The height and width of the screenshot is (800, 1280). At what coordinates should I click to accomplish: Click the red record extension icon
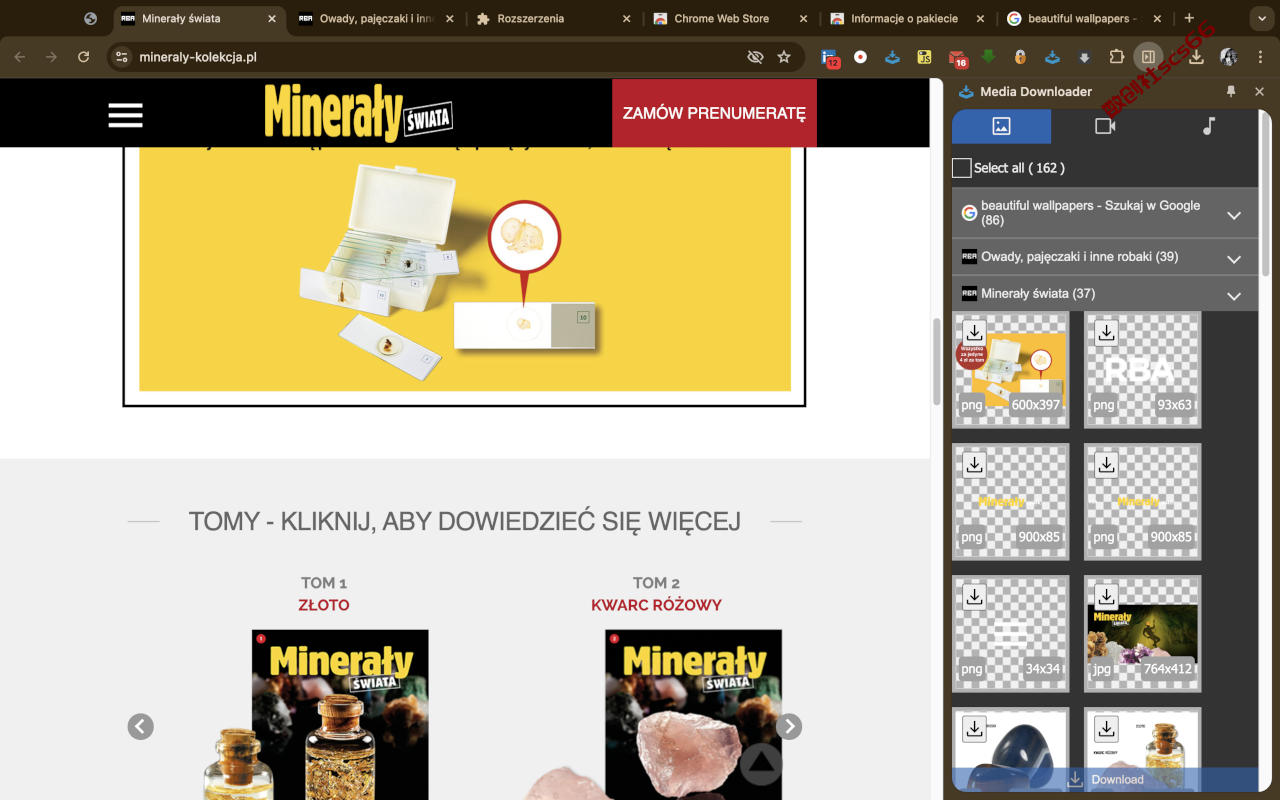(860, 57)
